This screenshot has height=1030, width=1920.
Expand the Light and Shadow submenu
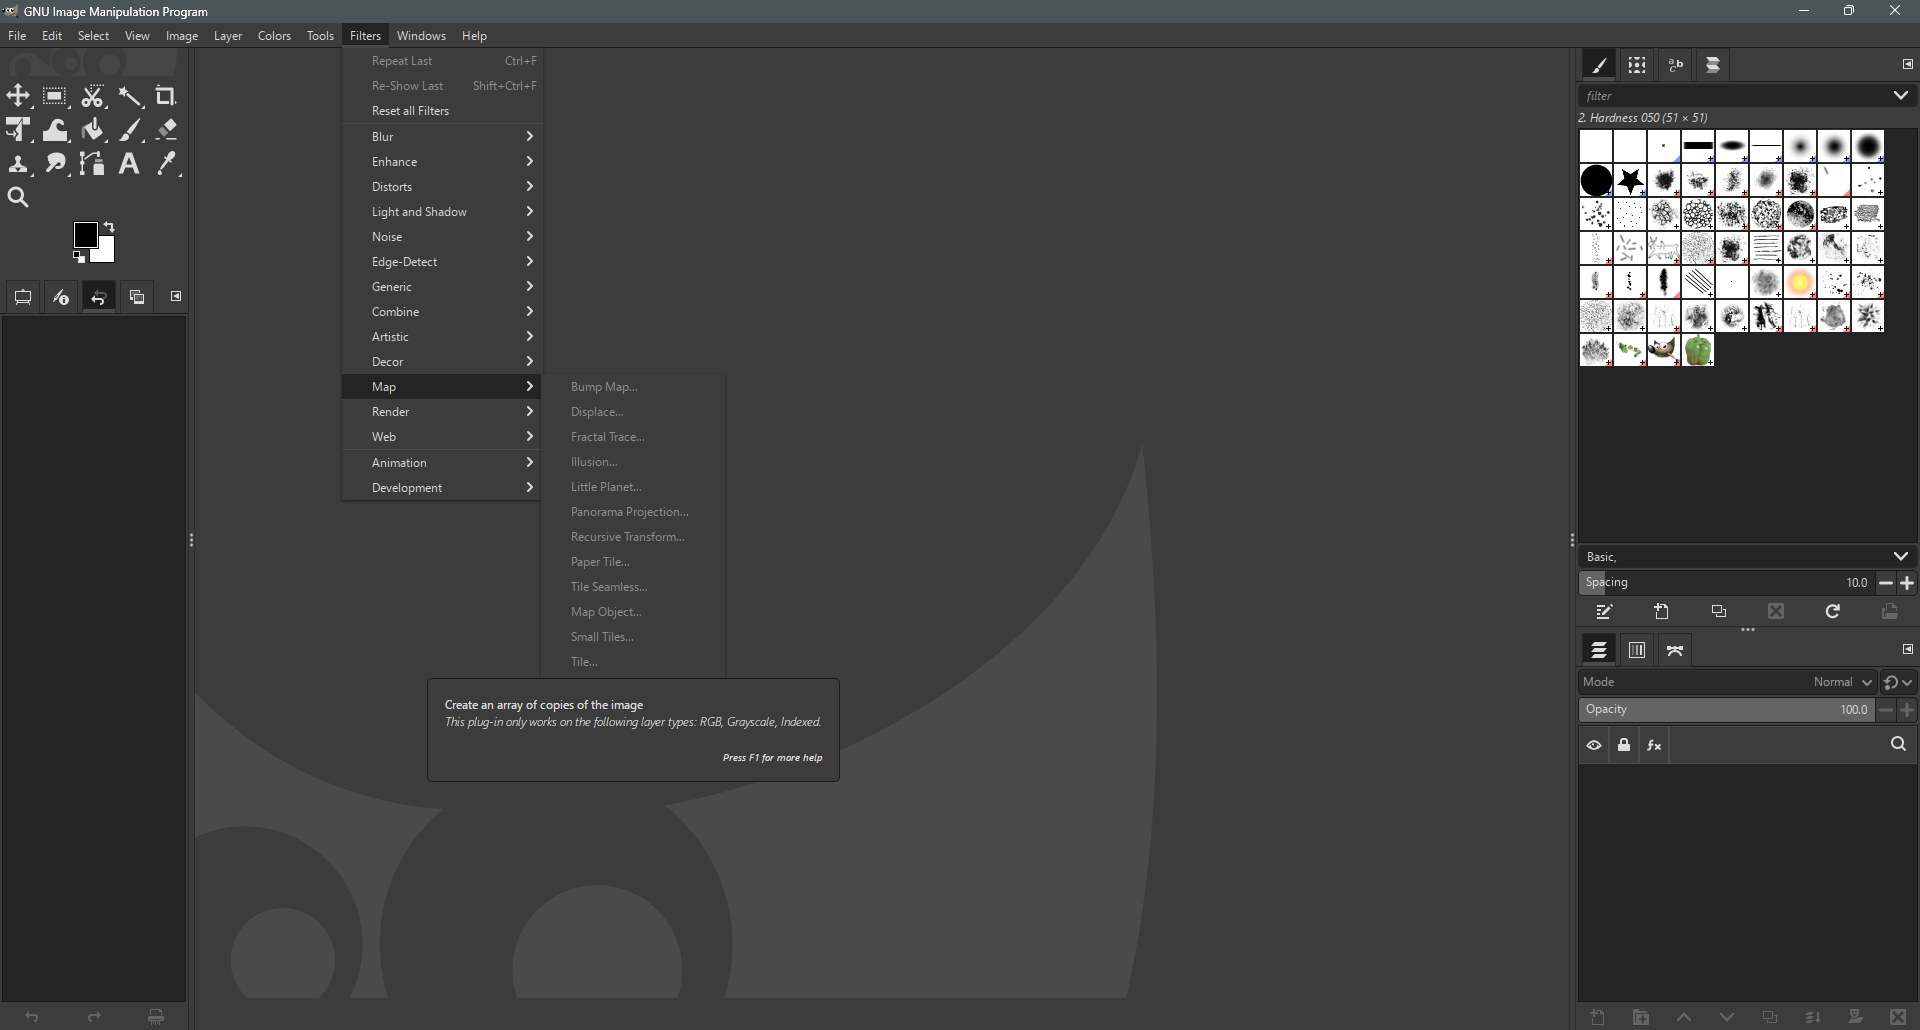point(442,212)
